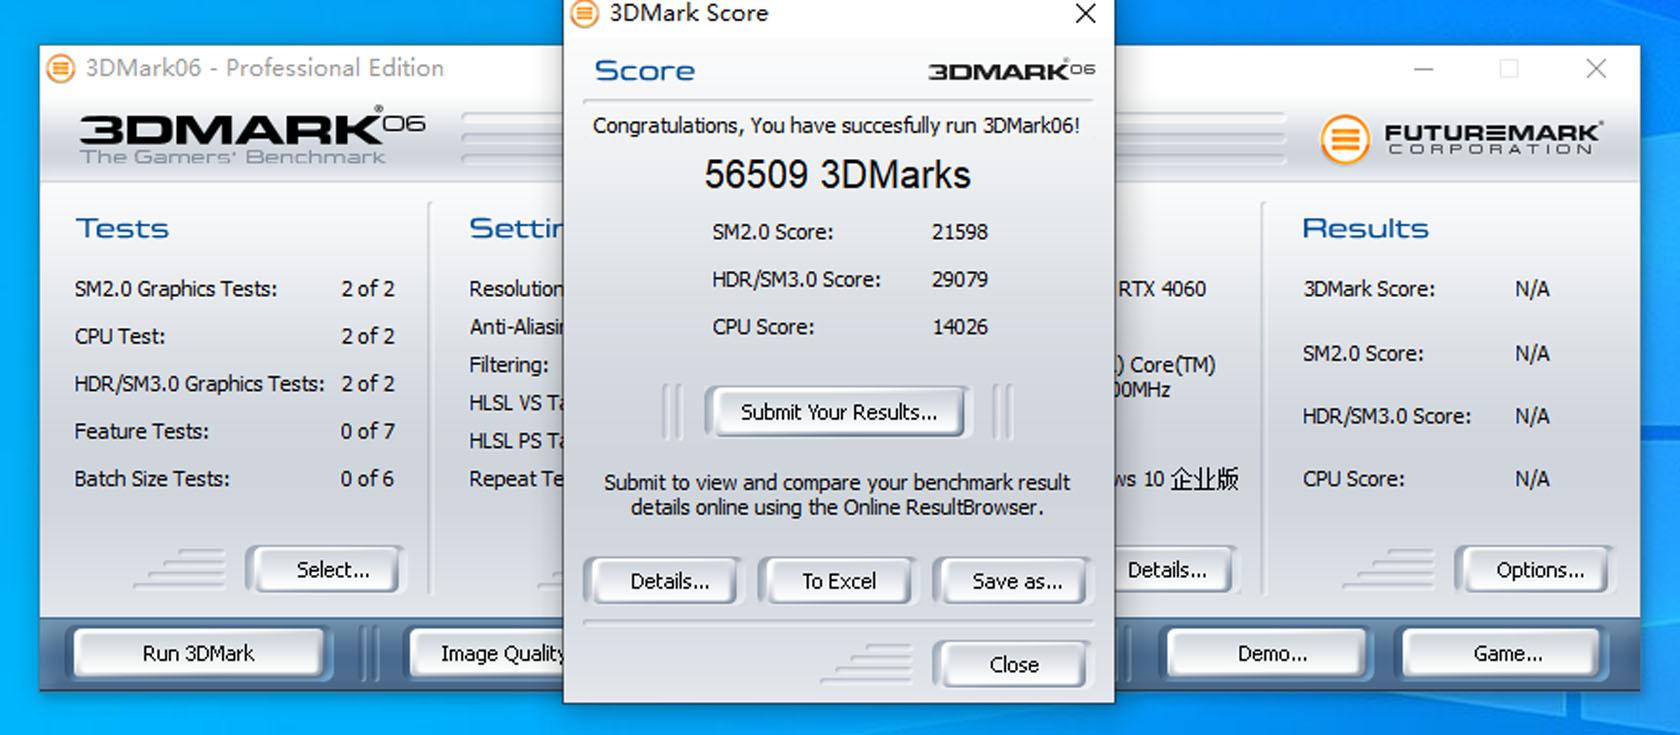Click the 3DMark06 main window title icon
Image resolution: width=1680 pixels, height=735 pixels.
tap(61, 68)
